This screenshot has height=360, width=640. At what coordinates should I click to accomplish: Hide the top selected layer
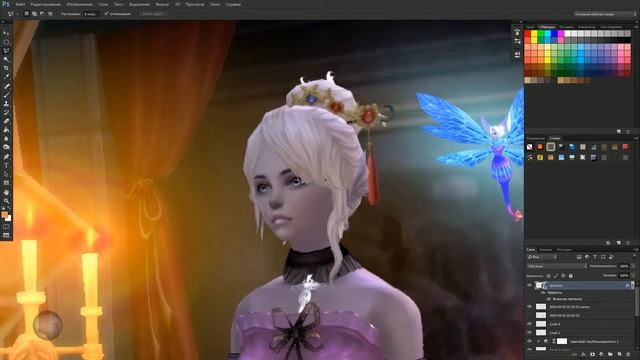[x=529, y=285]
